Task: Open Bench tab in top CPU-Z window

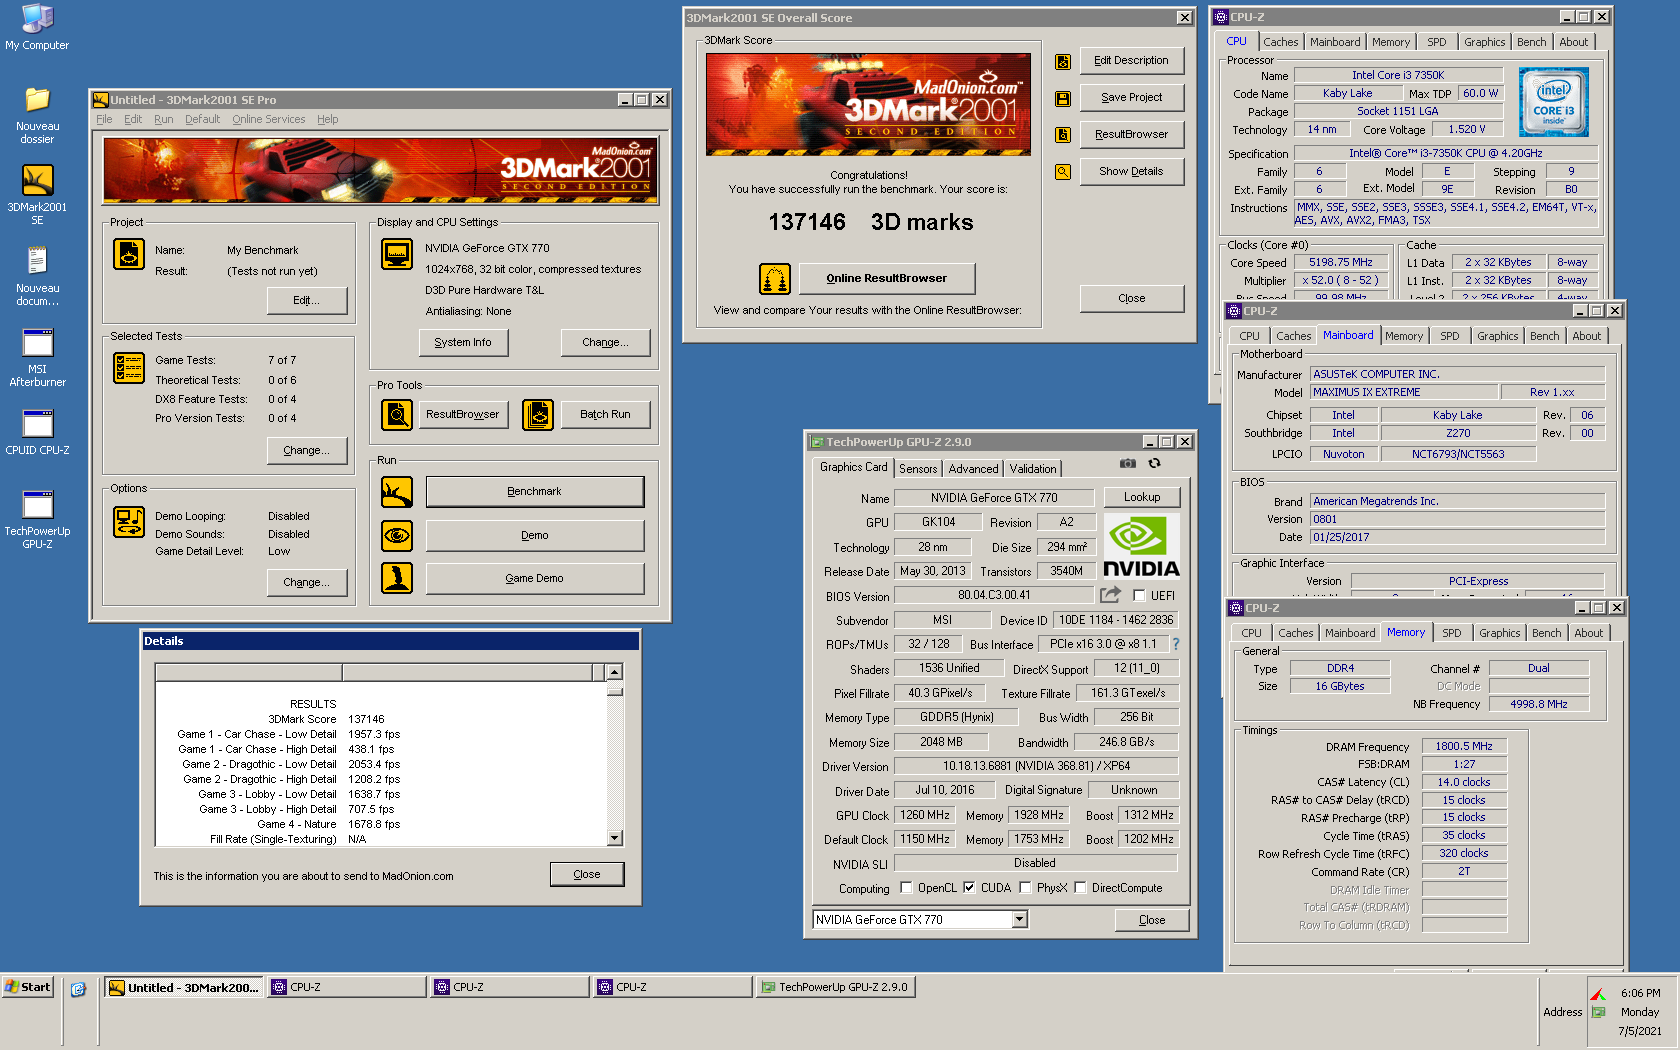Action: point(1531,42)
